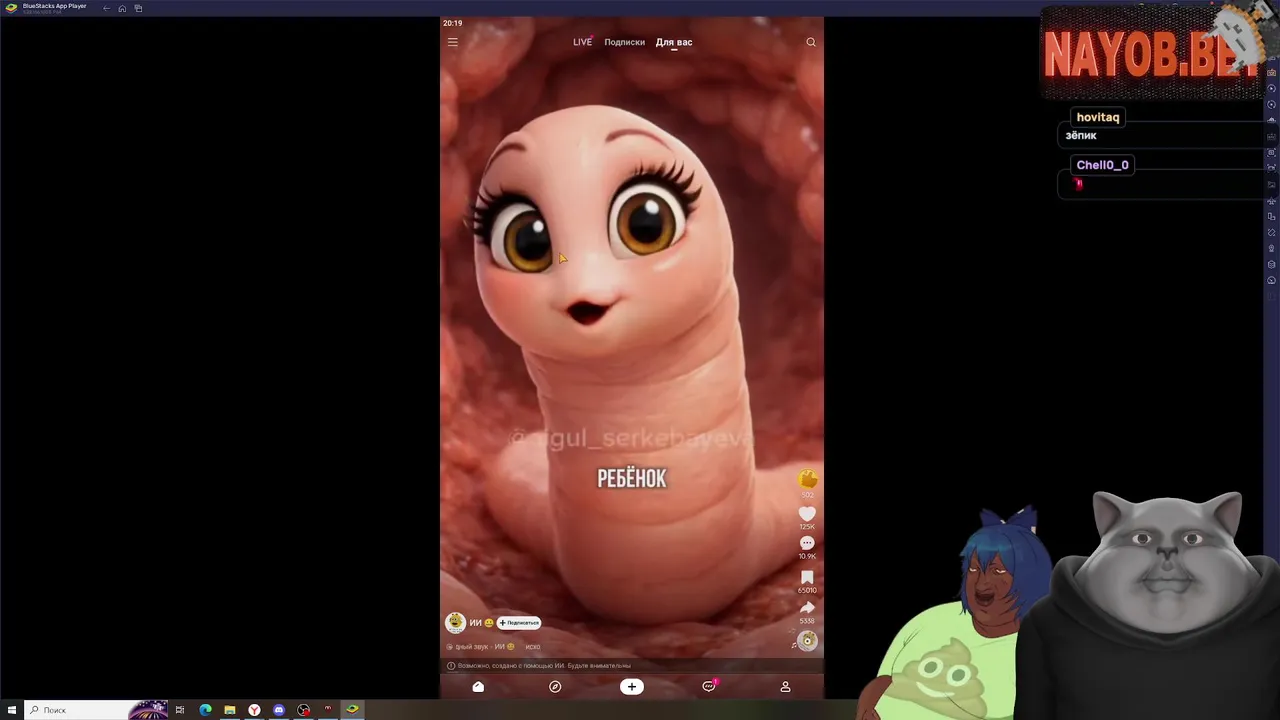Create a new post with the plus button
1280x720 pixels.
coord(631,687)
